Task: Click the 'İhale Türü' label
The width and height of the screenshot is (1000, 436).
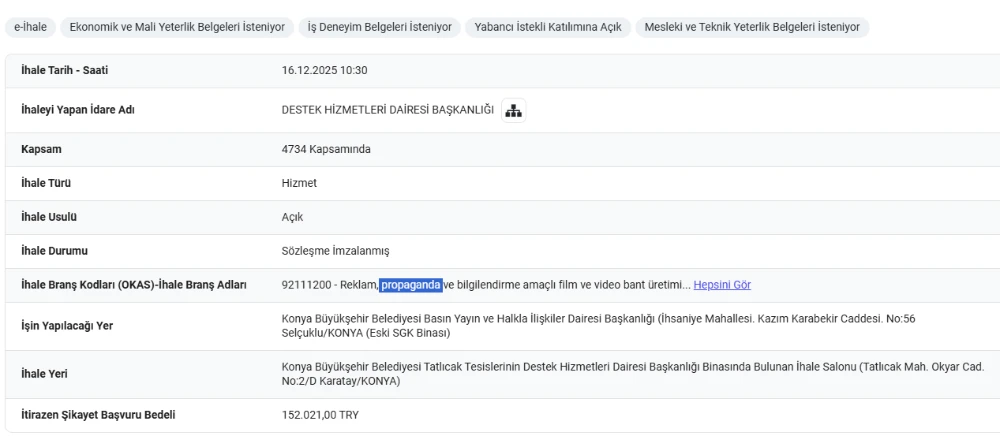Action: (46, 184)
